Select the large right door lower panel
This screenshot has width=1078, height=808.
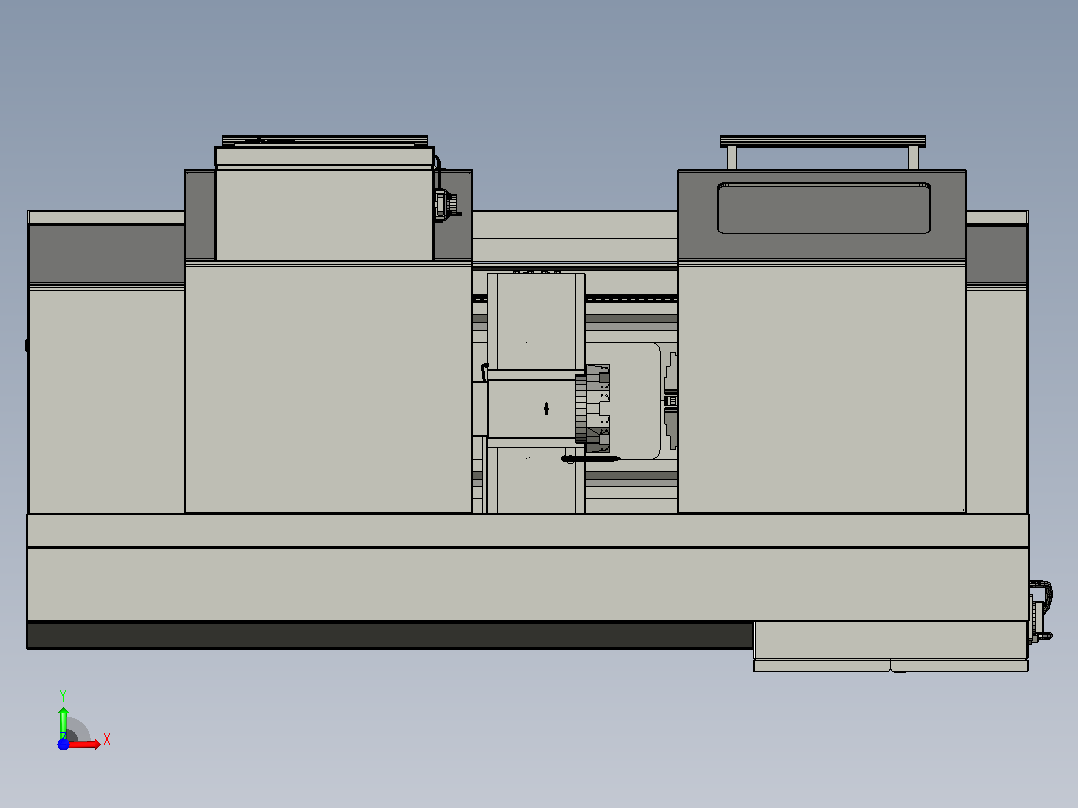click(822, 389)
